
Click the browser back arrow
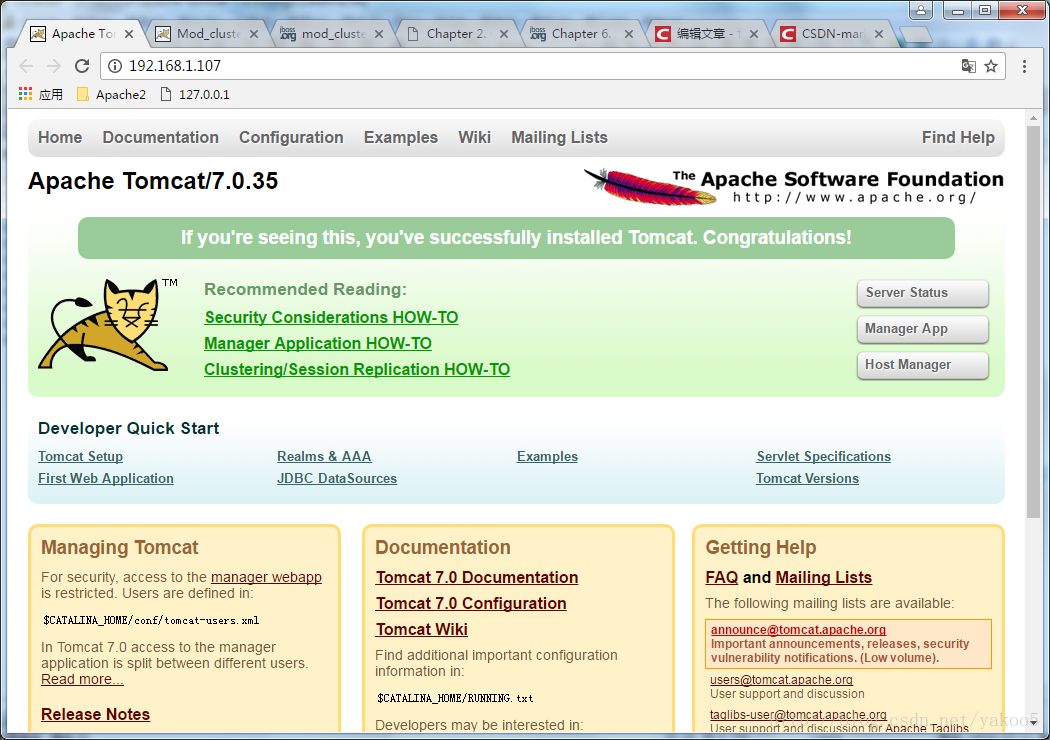coord(26,66)
